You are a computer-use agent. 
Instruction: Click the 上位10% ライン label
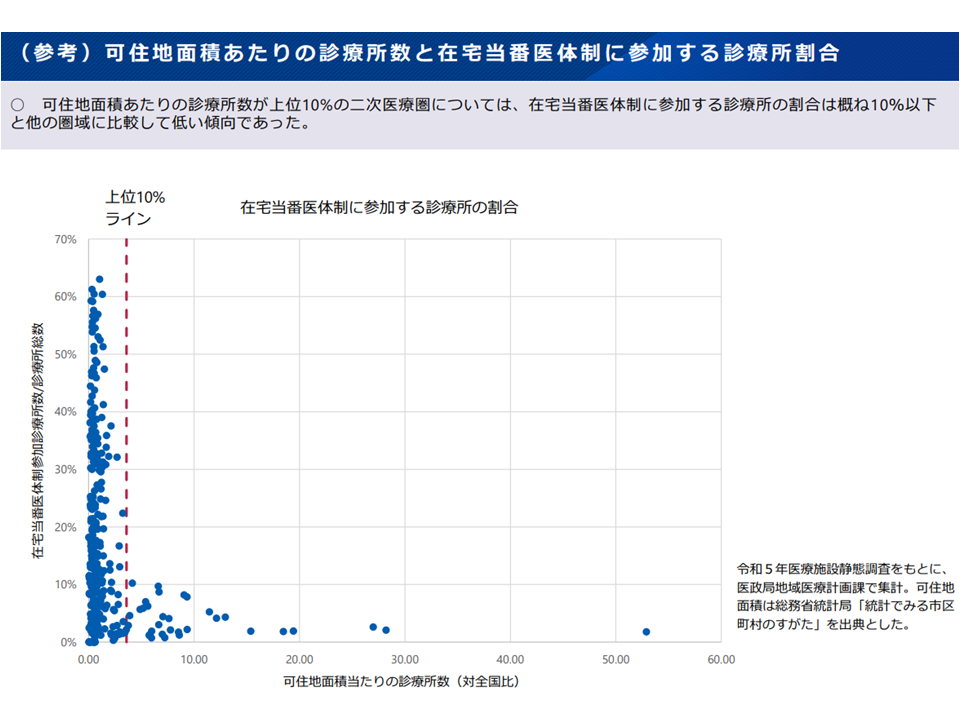tap(134, 208)
